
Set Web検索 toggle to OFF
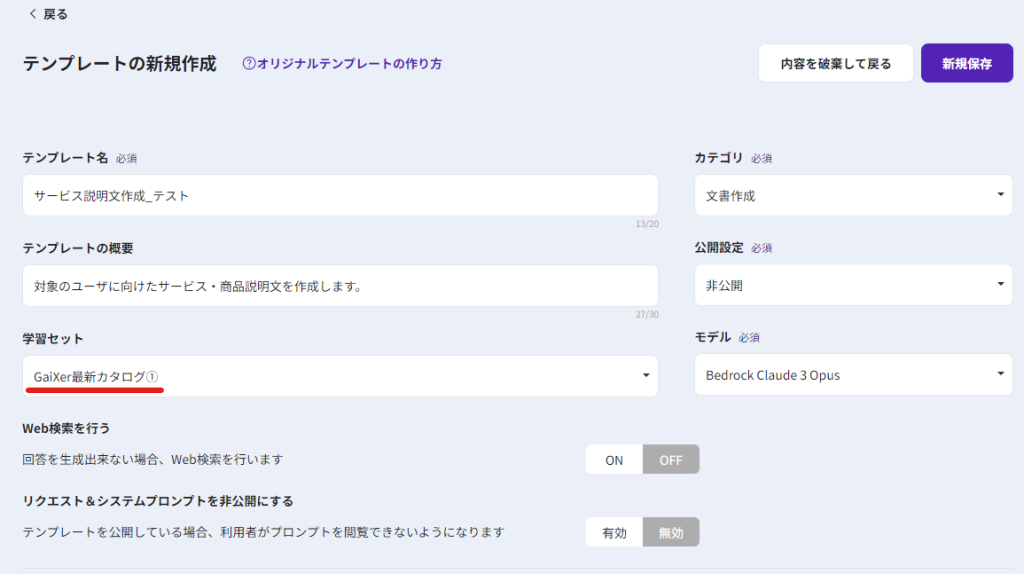coord(670,460)
